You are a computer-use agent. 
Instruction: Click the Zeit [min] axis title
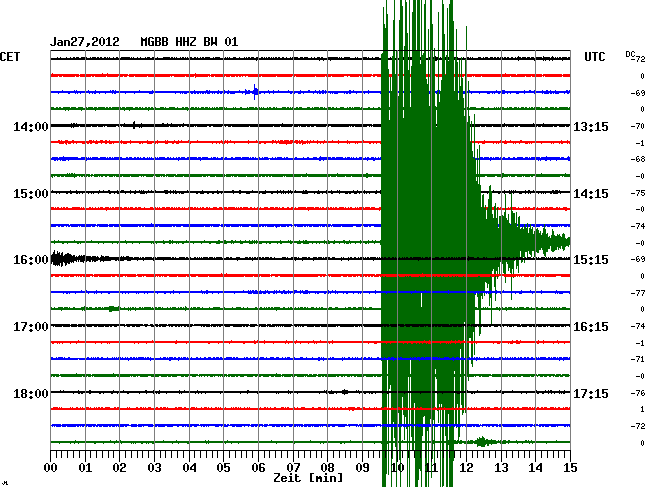point(308,478)
